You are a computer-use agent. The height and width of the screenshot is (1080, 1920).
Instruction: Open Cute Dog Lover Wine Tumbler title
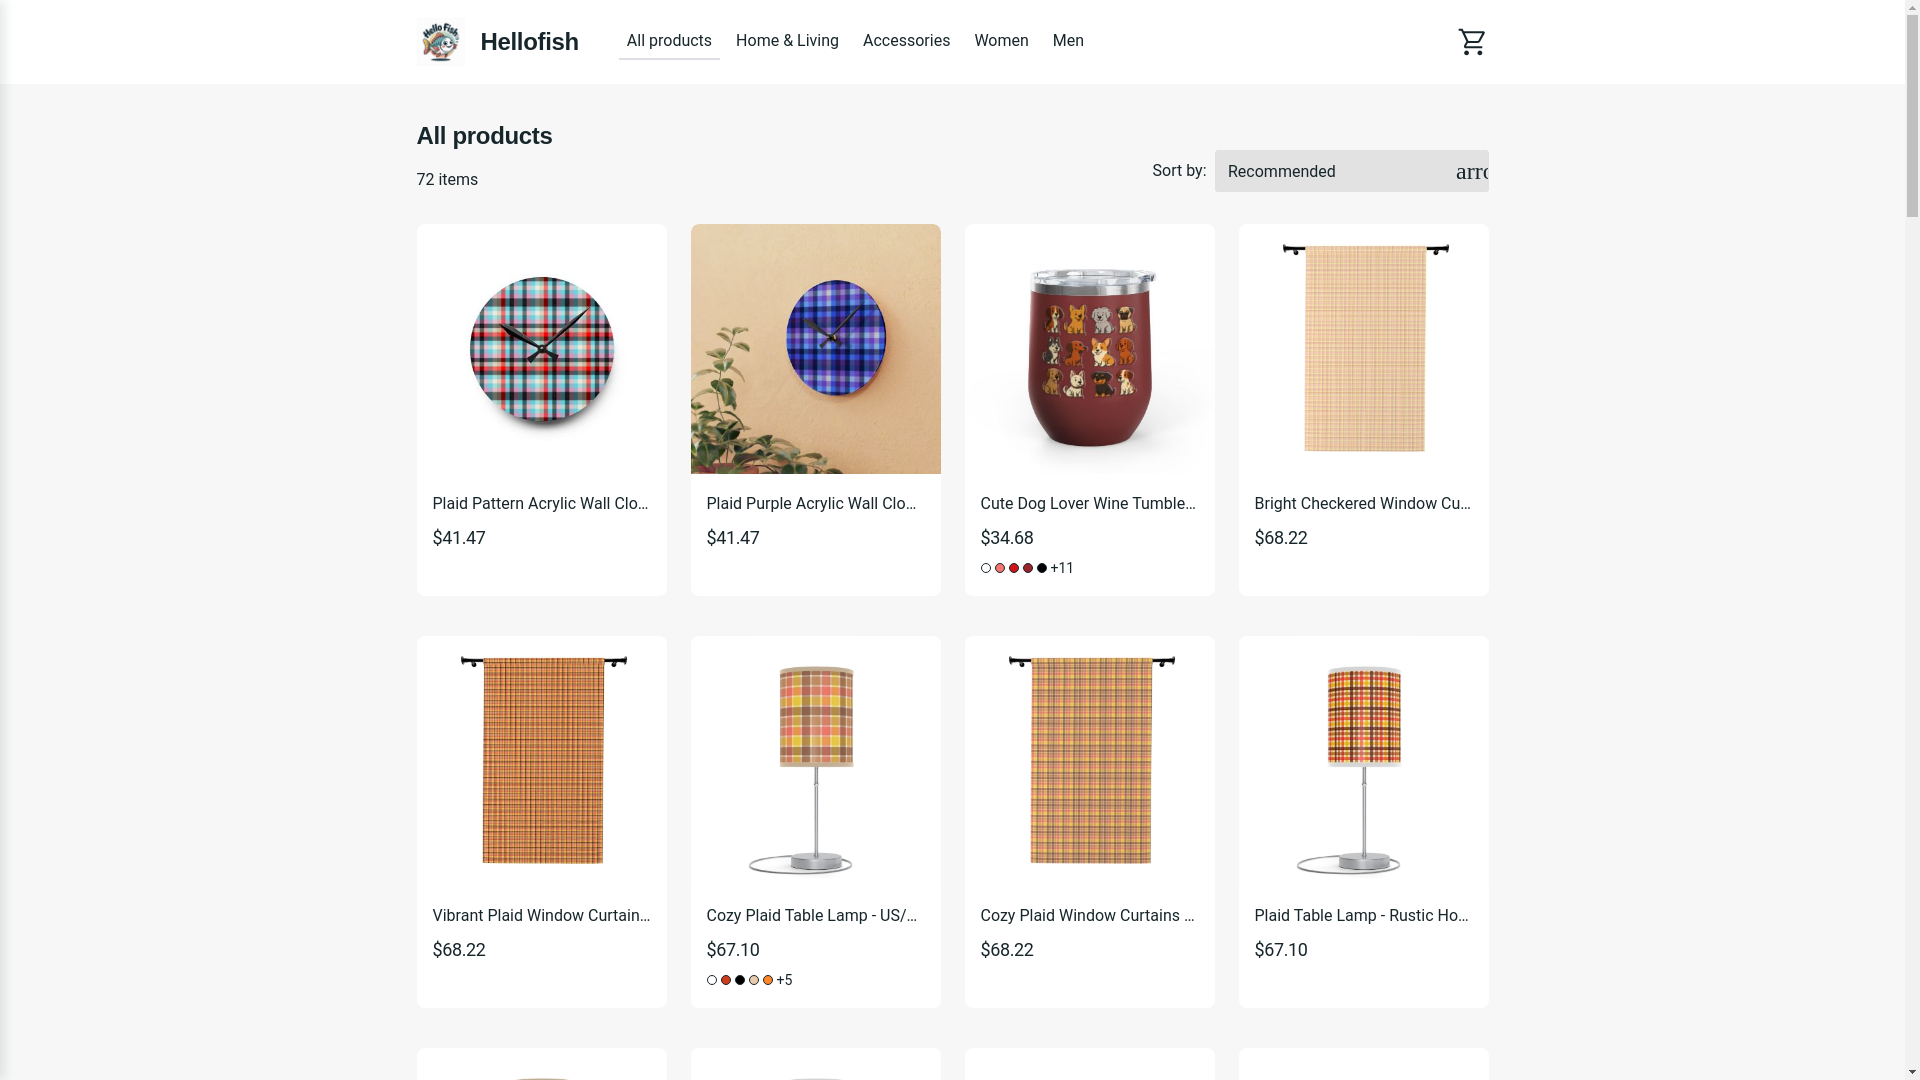pyautogui.click(x=1088, y=504)
